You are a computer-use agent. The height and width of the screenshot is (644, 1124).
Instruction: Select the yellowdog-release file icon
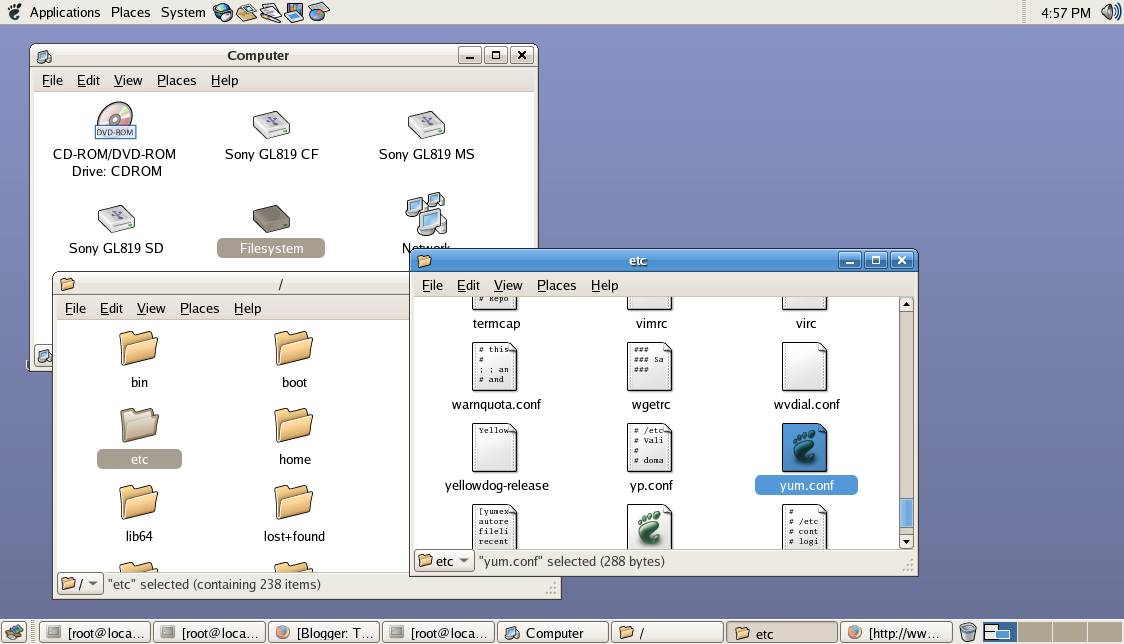pyautogui.click(x=495, y=448)
